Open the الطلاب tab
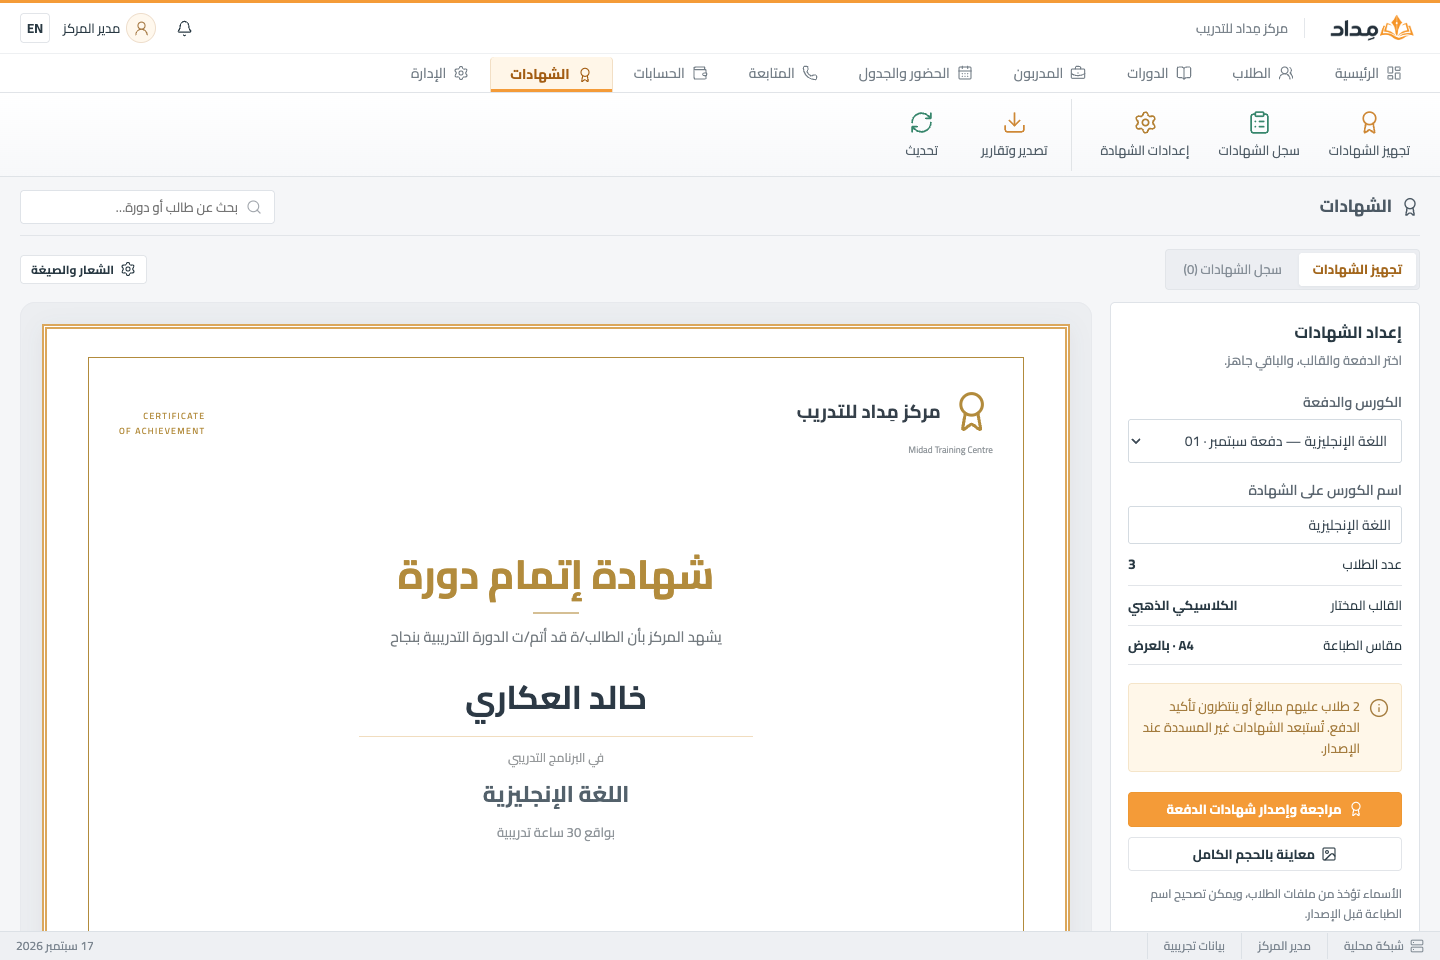Screen dimensions: 1440x960 (1263, 73)
